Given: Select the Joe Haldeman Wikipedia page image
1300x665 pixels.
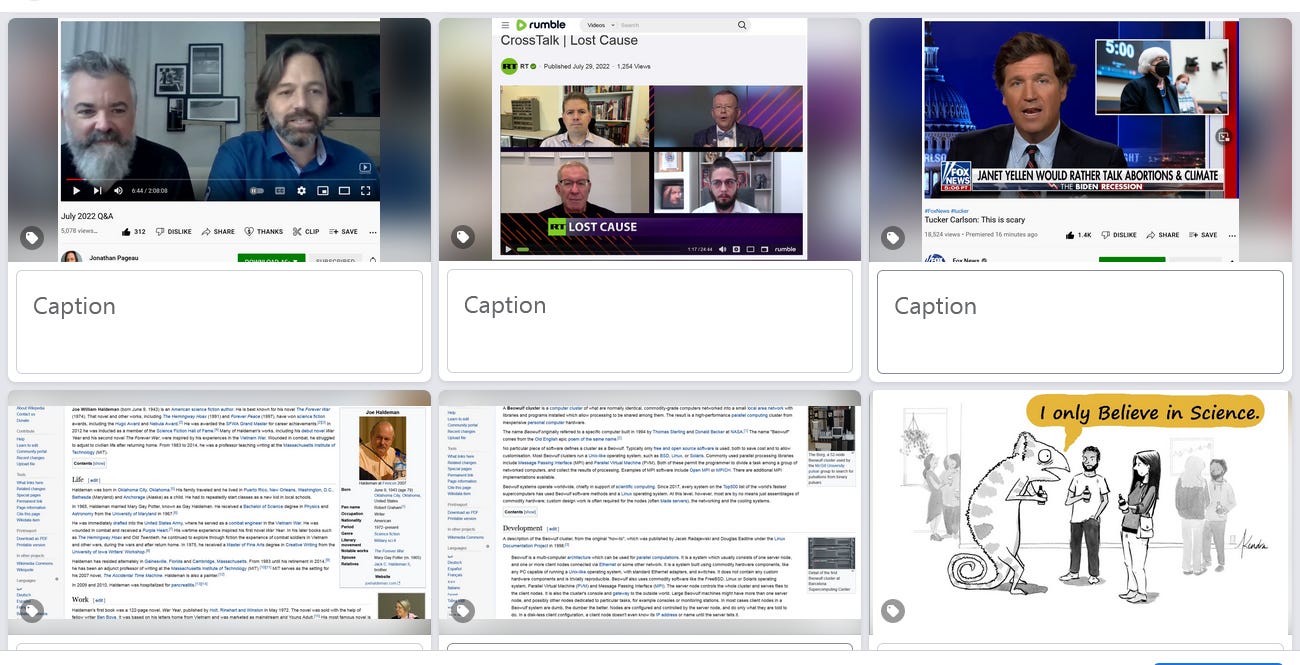Looking at the screenshot, I should [219, 513].
